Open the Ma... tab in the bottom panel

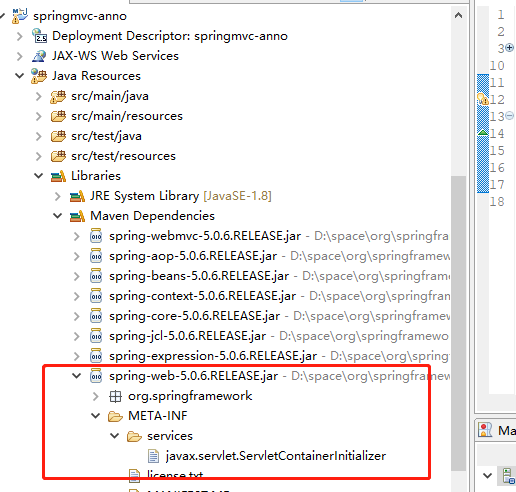point(497,430)
